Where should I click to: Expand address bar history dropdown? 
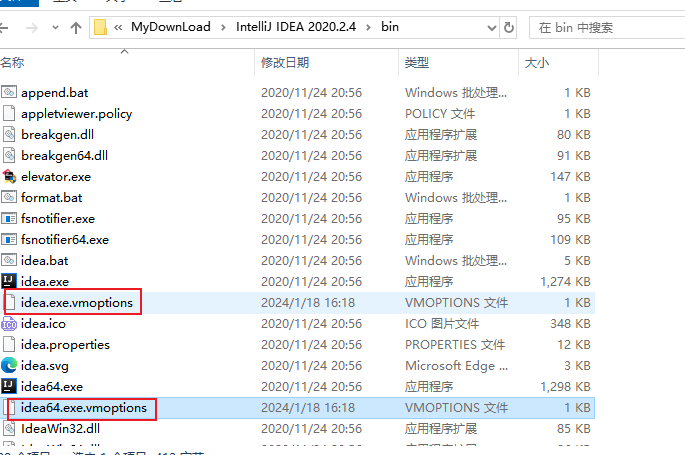(x=491, y=28)
